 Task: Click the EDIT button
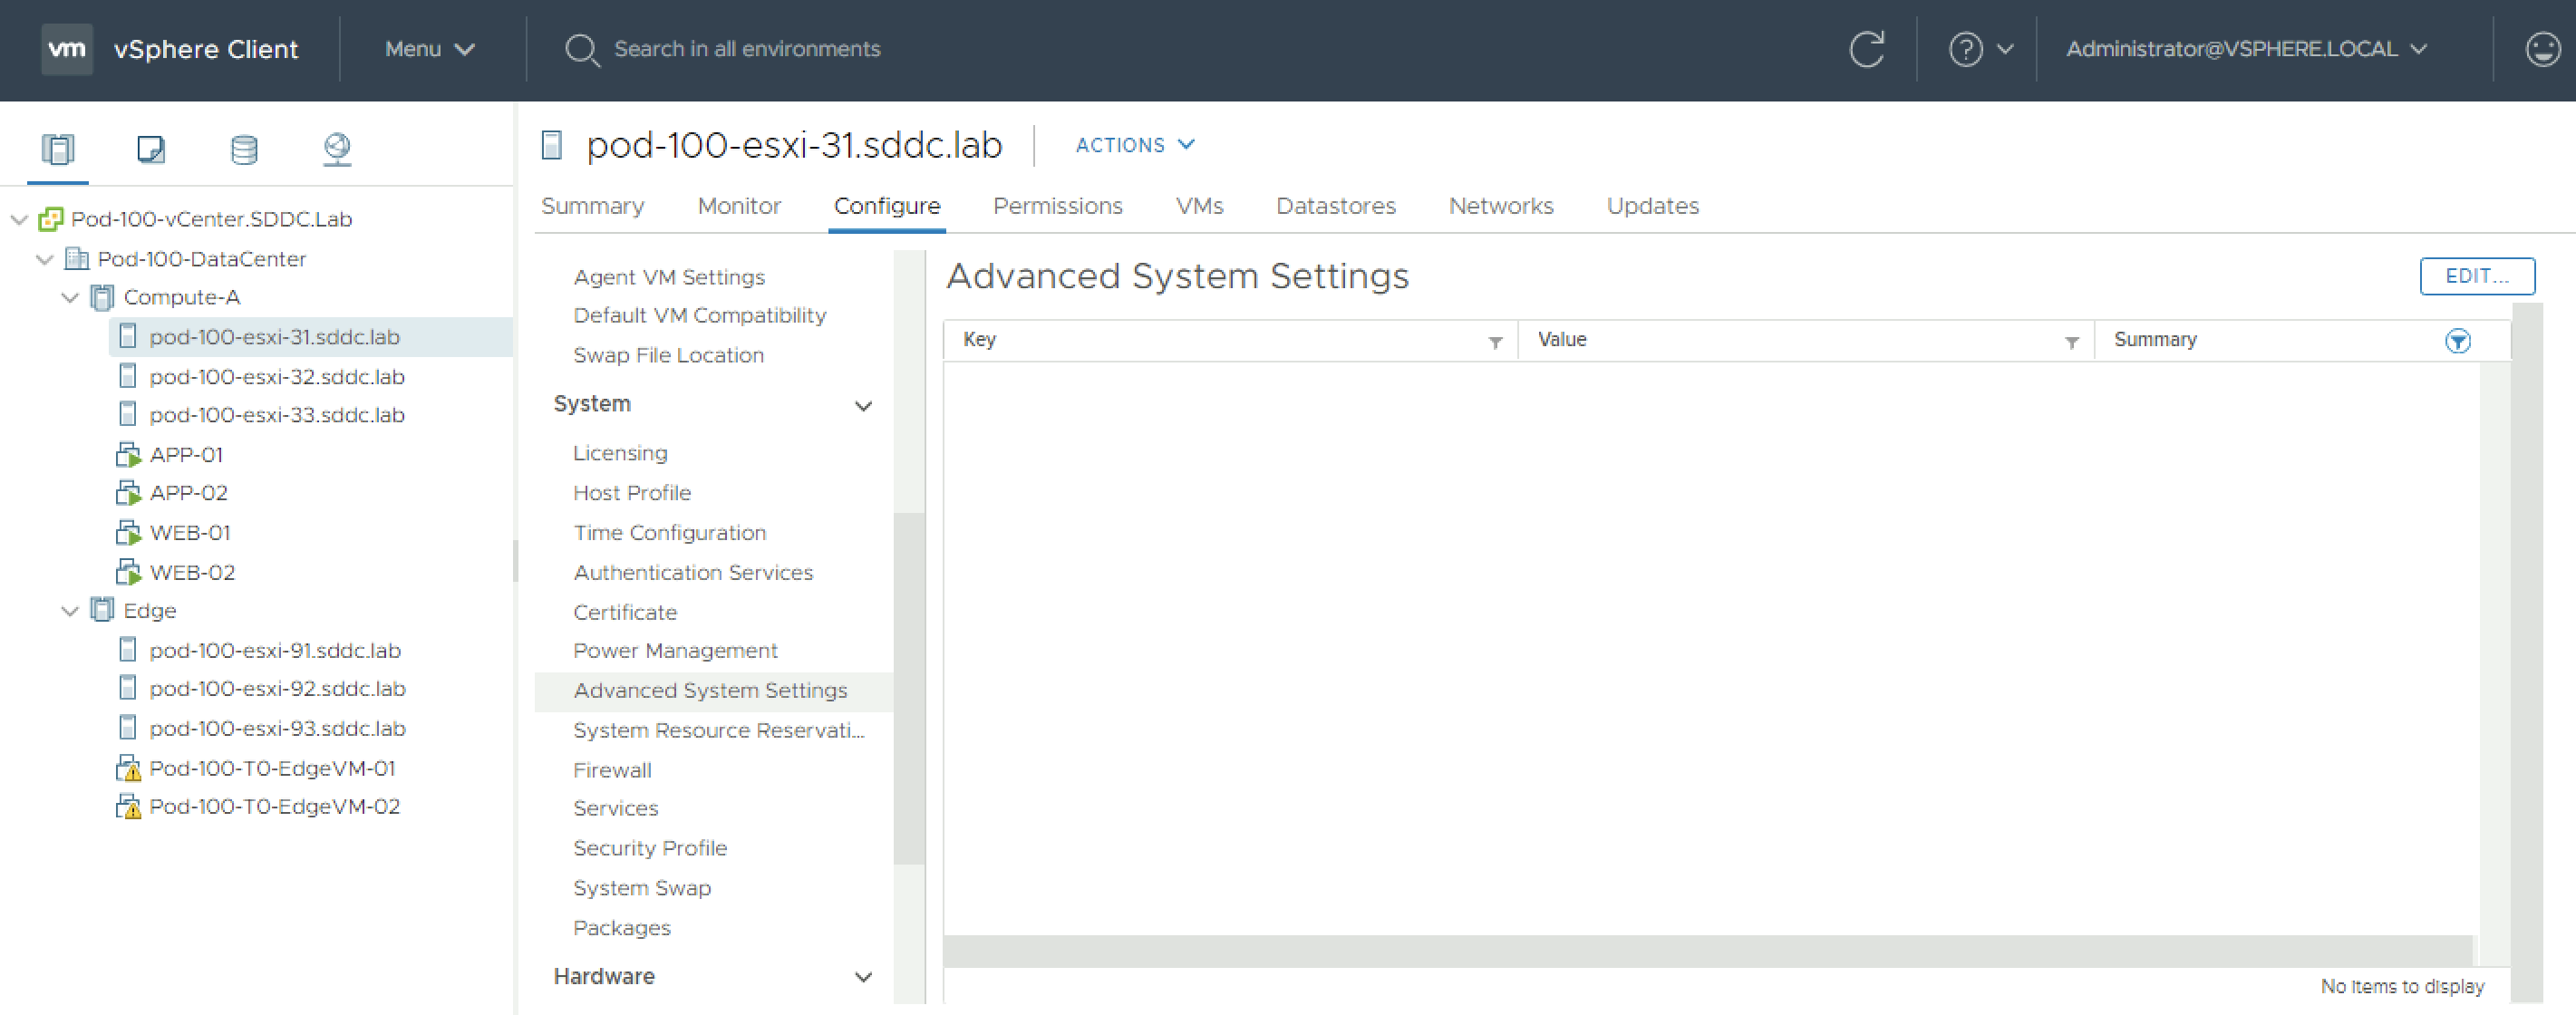2476,276
